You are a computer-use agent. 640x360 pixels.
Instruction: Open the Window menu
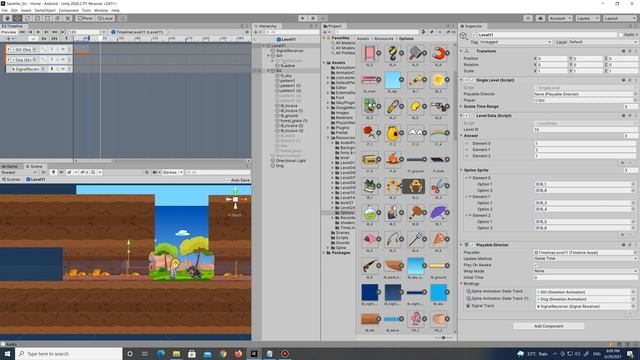pos(101,10)
